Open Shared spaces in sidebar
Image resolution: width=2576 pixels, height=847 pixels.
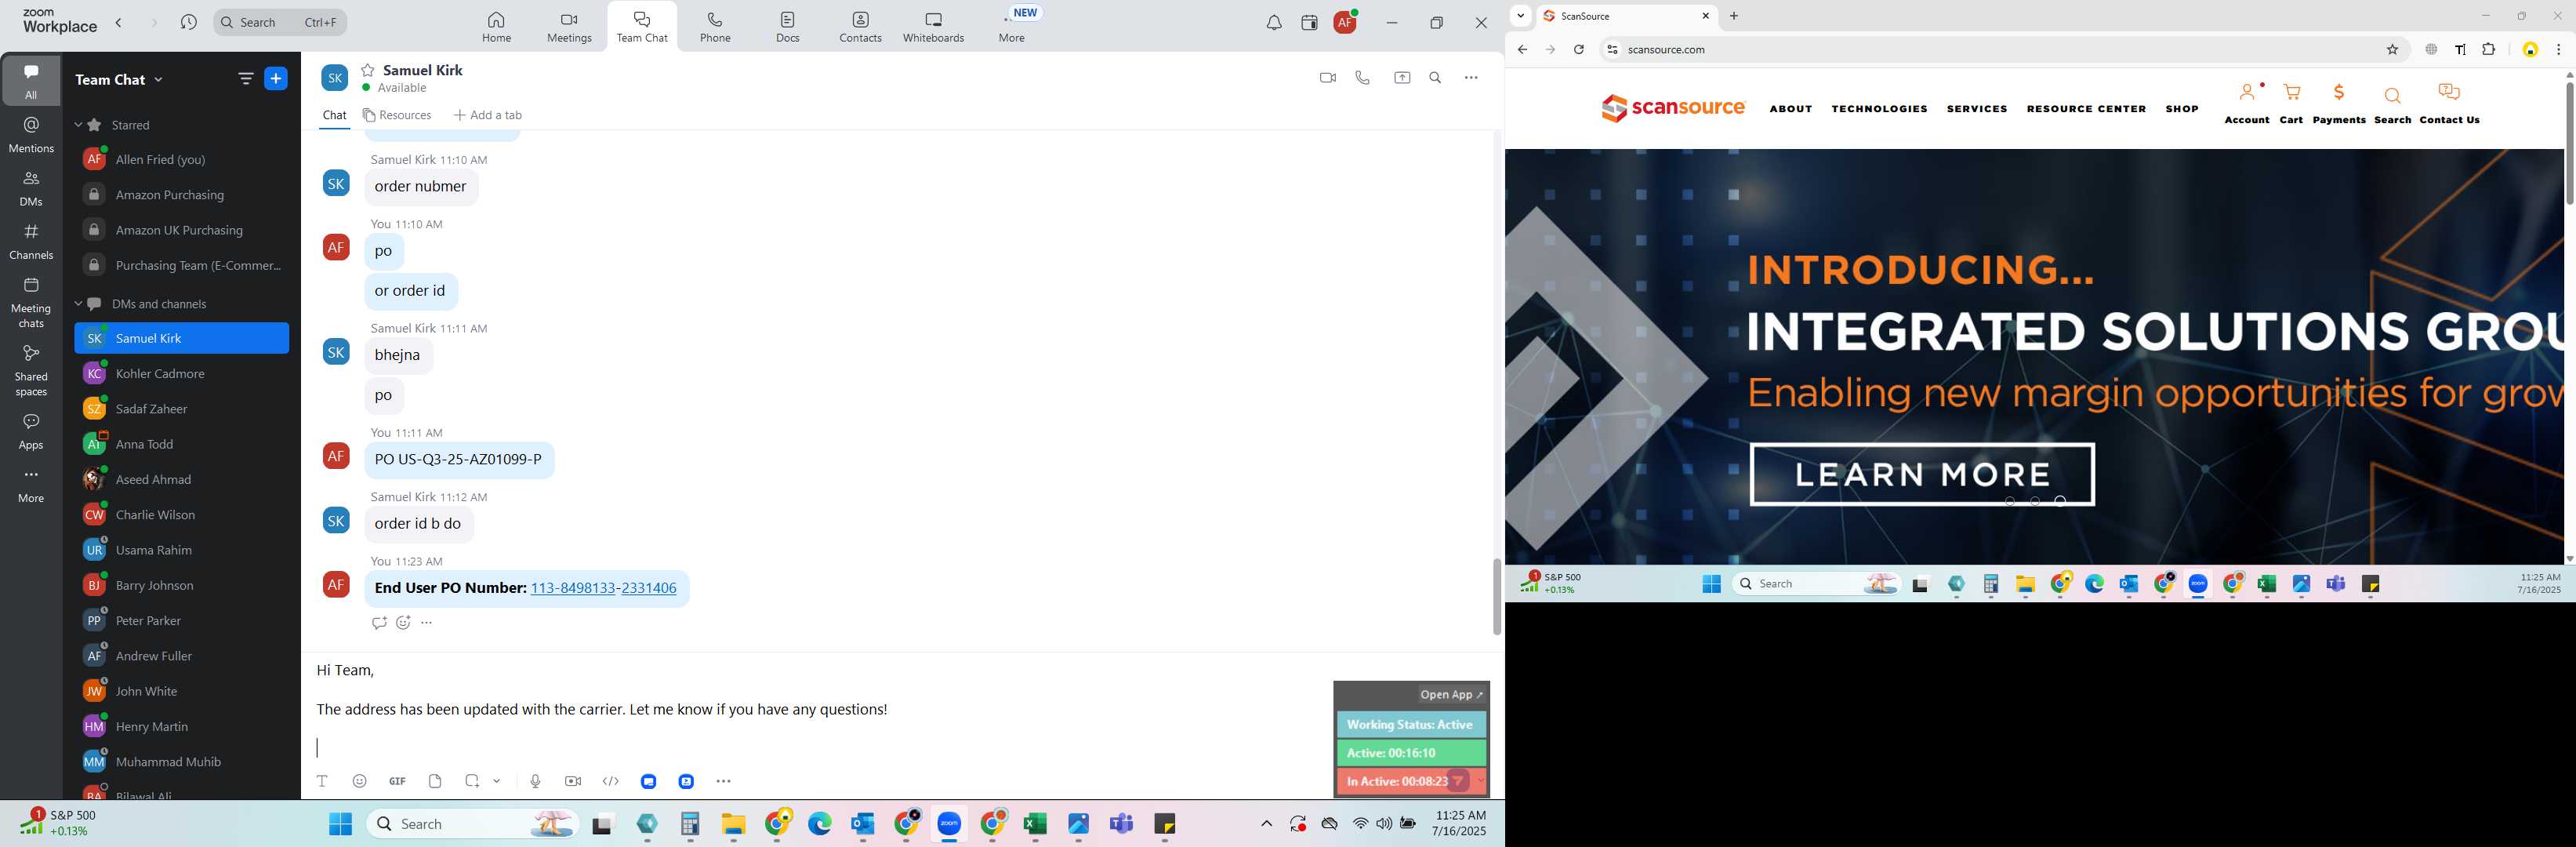point(31,370)
